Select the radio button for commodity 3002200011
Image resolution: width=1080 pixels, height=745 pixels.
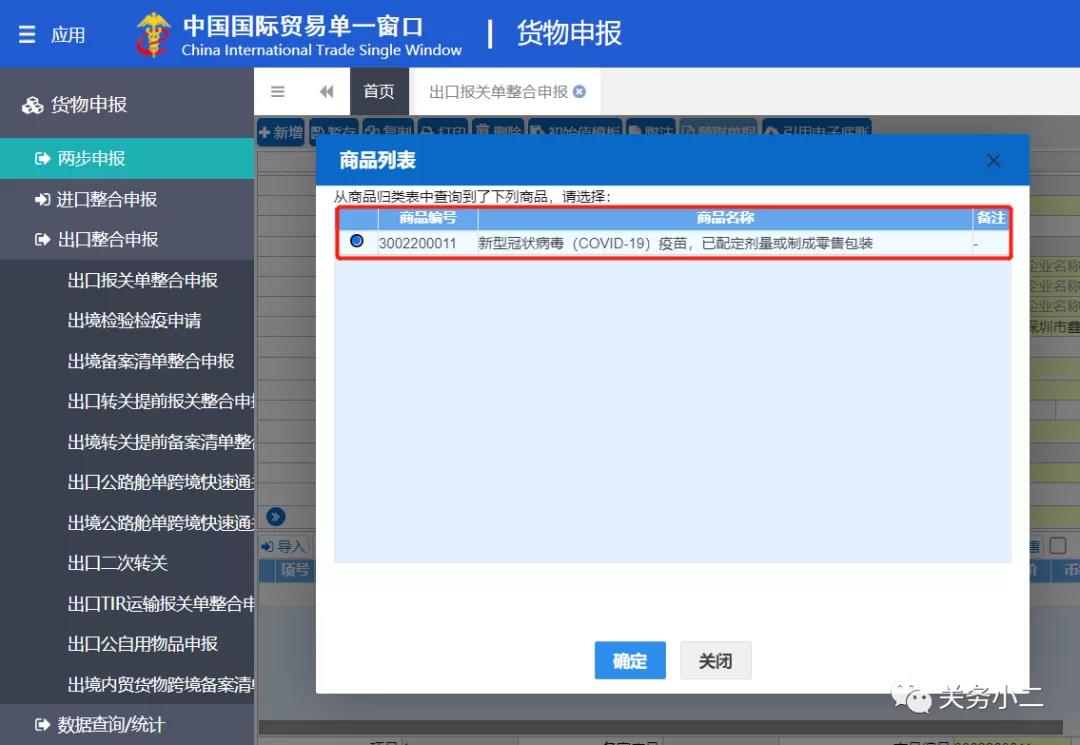357,240
